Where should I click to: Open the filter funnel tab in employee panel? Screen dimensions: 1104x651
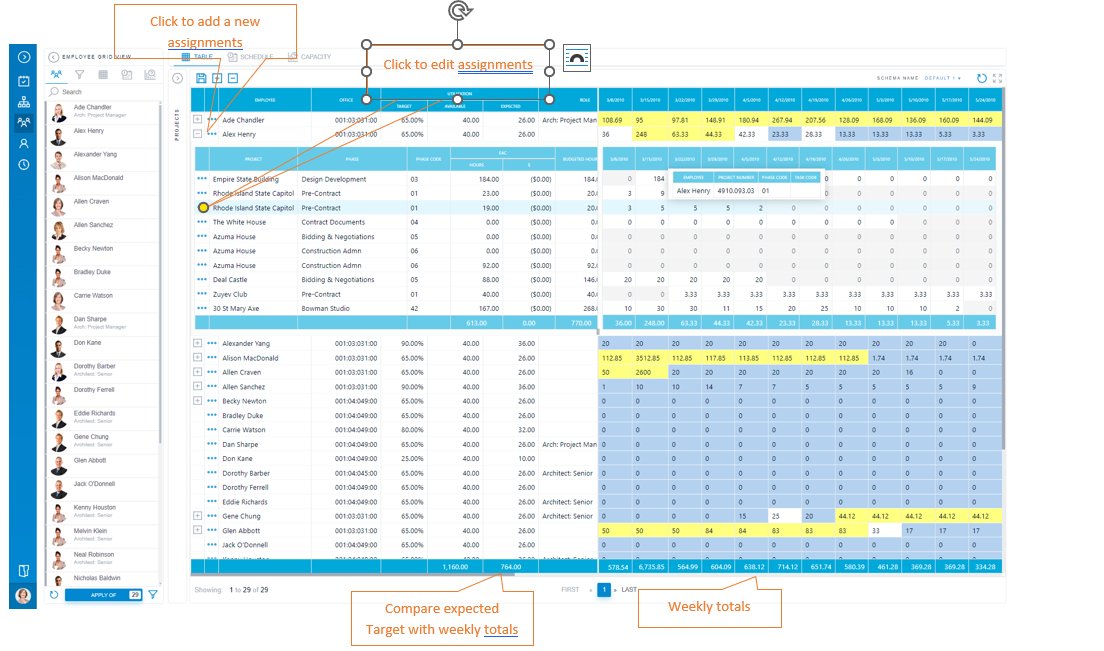click(78, 75)
